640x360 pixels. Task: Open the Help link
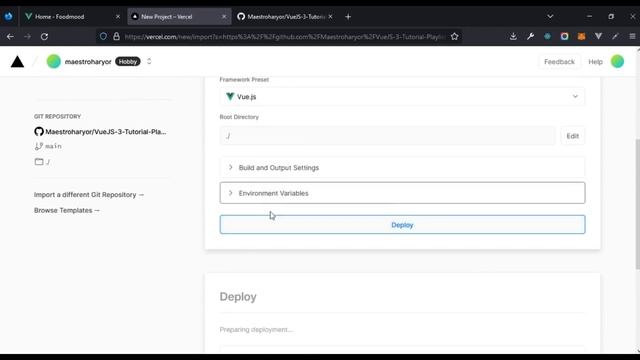tap(595, 62)
